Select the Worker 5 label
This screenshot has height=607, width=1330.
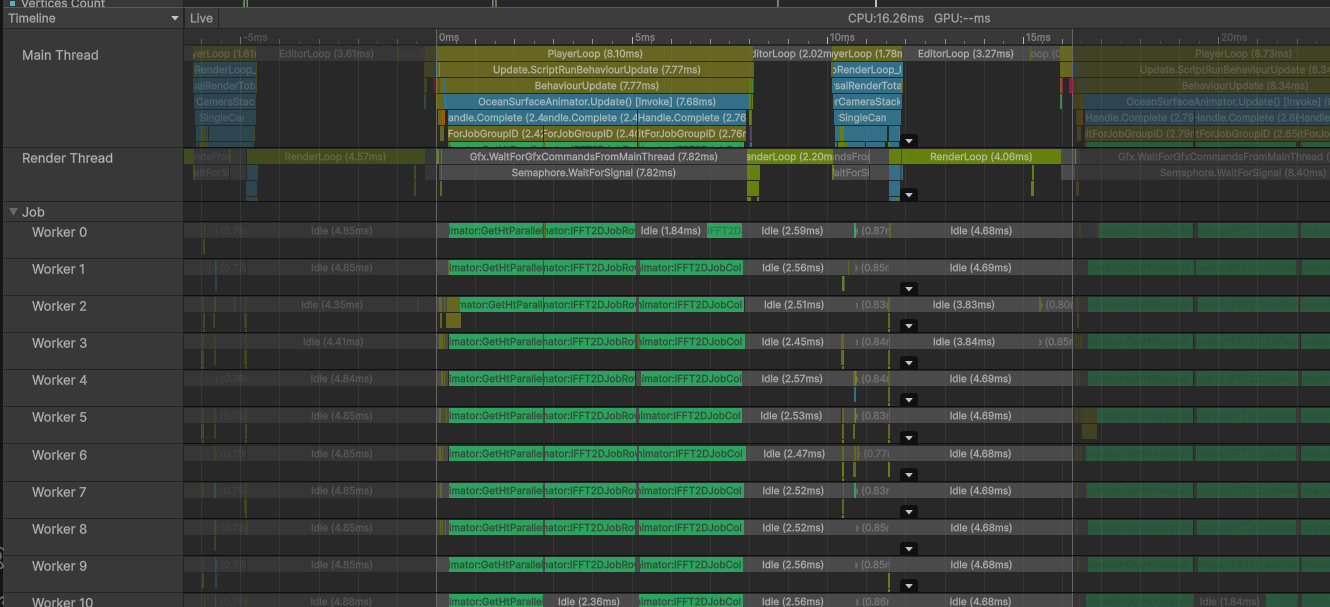59,417
